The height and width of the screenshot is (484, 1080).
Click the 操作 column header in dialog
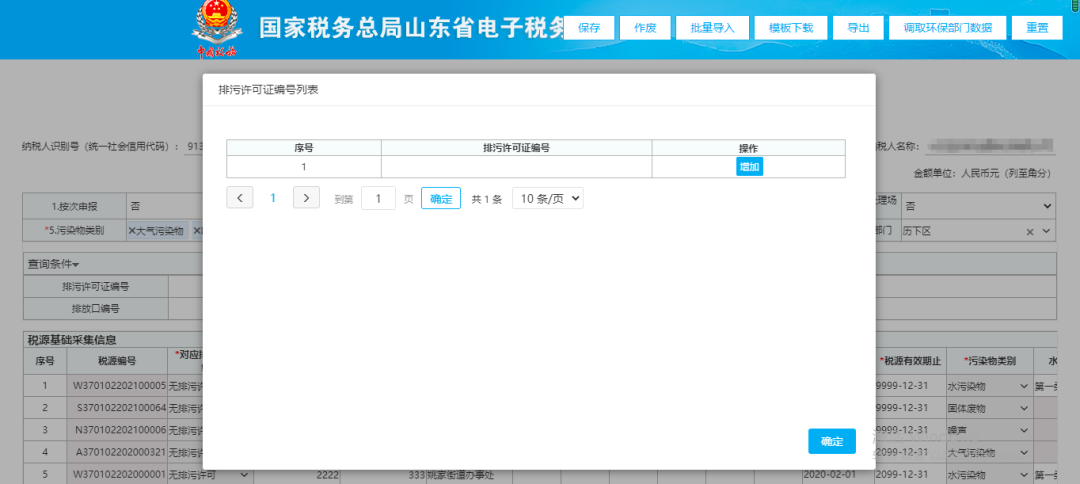pyautogui.click(x=749, y=147)
